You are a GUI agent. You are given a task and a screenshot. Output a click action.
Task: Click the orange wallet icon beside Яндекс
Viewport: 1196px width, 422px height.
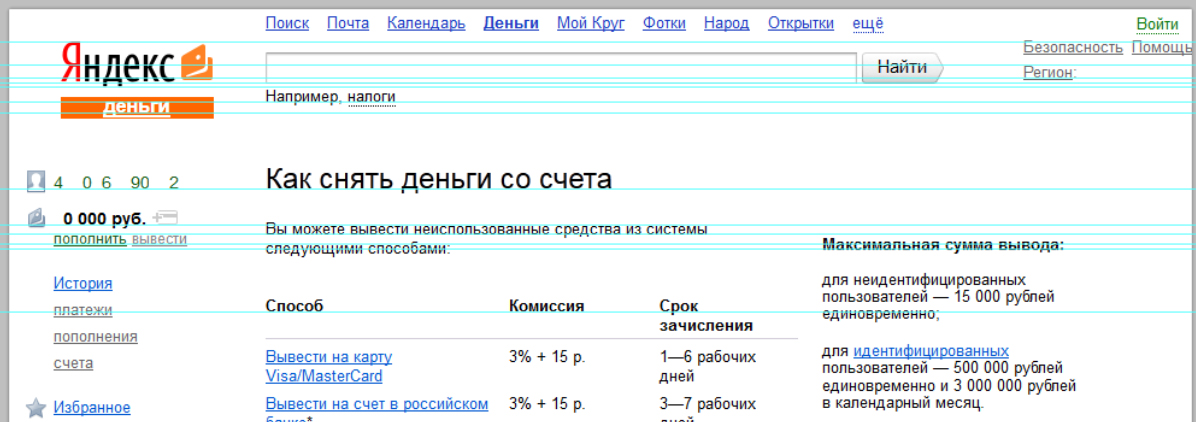(198, 63)
